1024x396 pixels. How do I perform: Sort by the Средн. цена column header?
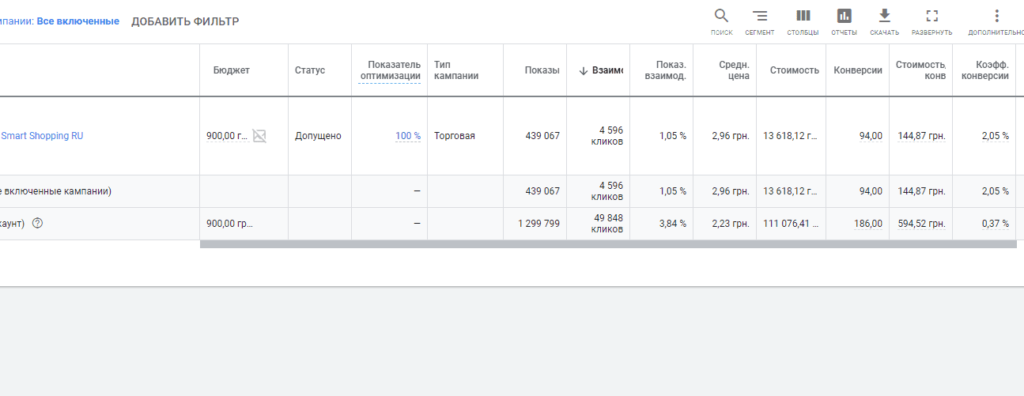tap(734, 71)
